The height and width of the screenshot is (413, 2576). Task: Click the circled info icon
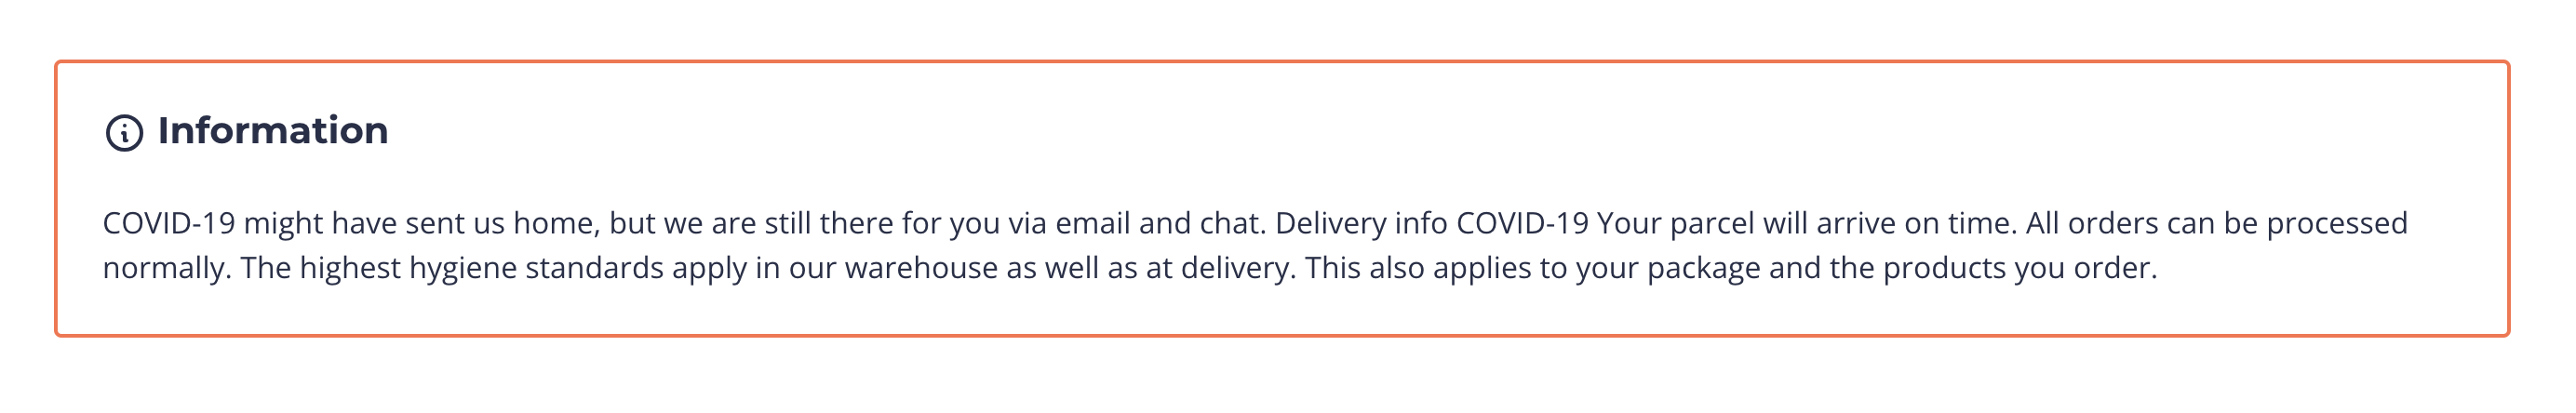(x=124, y=133)
